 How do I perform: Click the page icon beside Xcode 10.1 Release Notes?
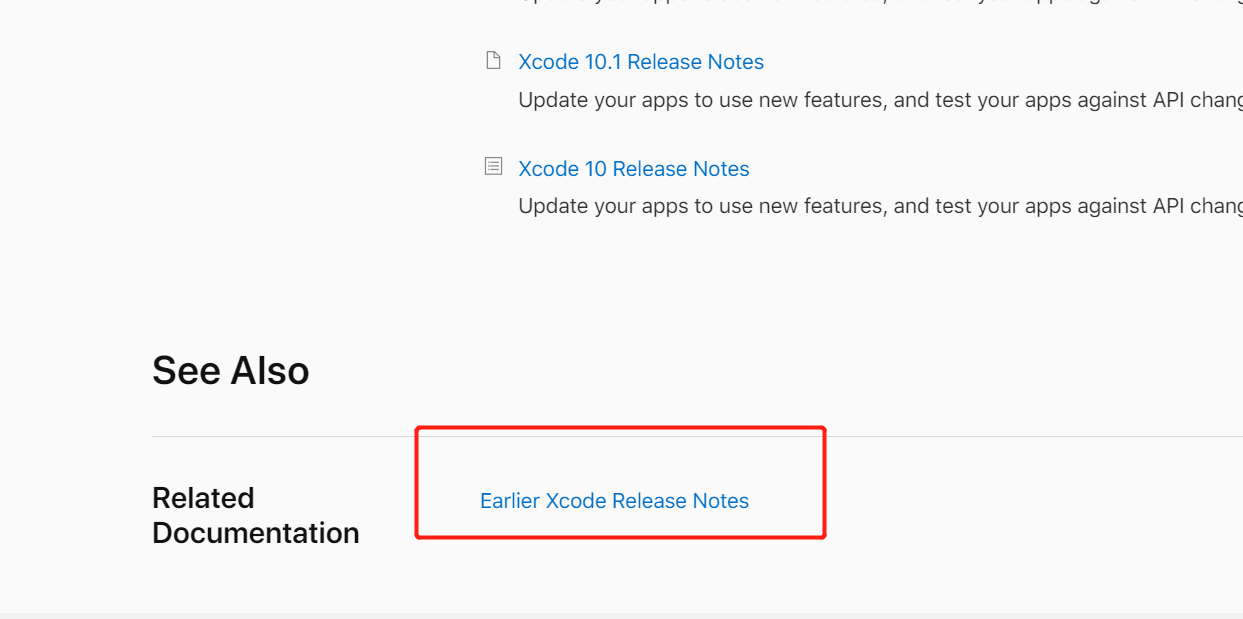click(493, 61)
